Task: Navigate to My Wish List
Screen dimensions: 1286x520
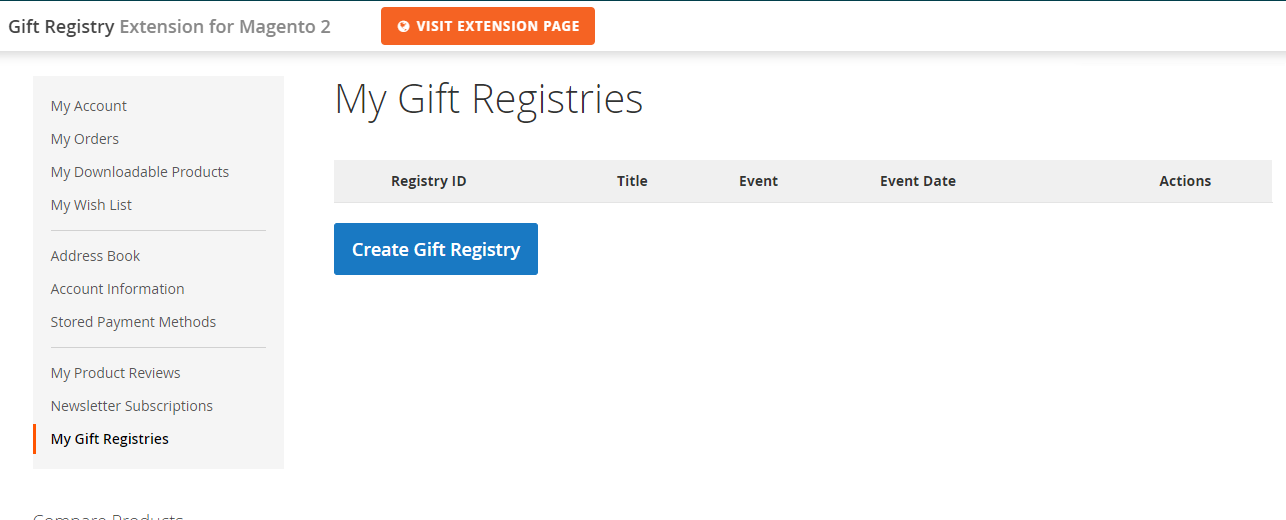Action: click(91, 205)
